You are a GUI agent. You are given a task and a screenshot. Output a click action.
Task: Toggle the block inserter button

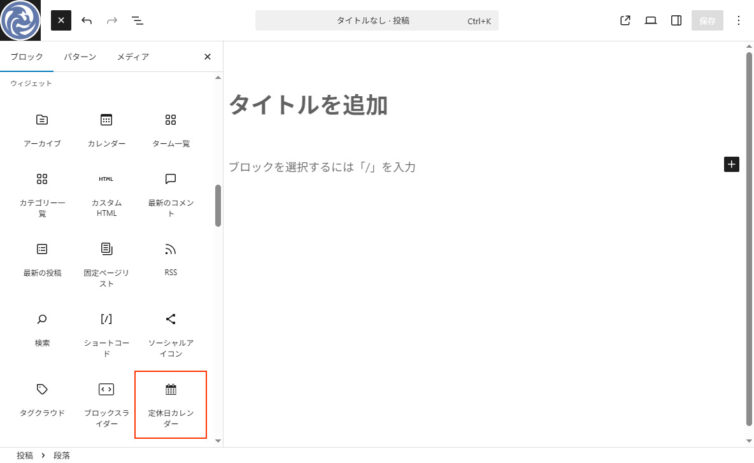pyautogui.click(x=61, y=20)
